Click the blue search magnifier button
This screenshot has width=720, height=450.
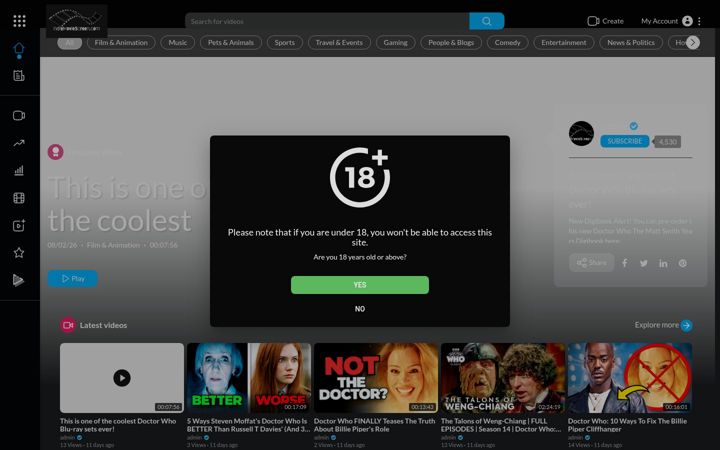(487, 21)
